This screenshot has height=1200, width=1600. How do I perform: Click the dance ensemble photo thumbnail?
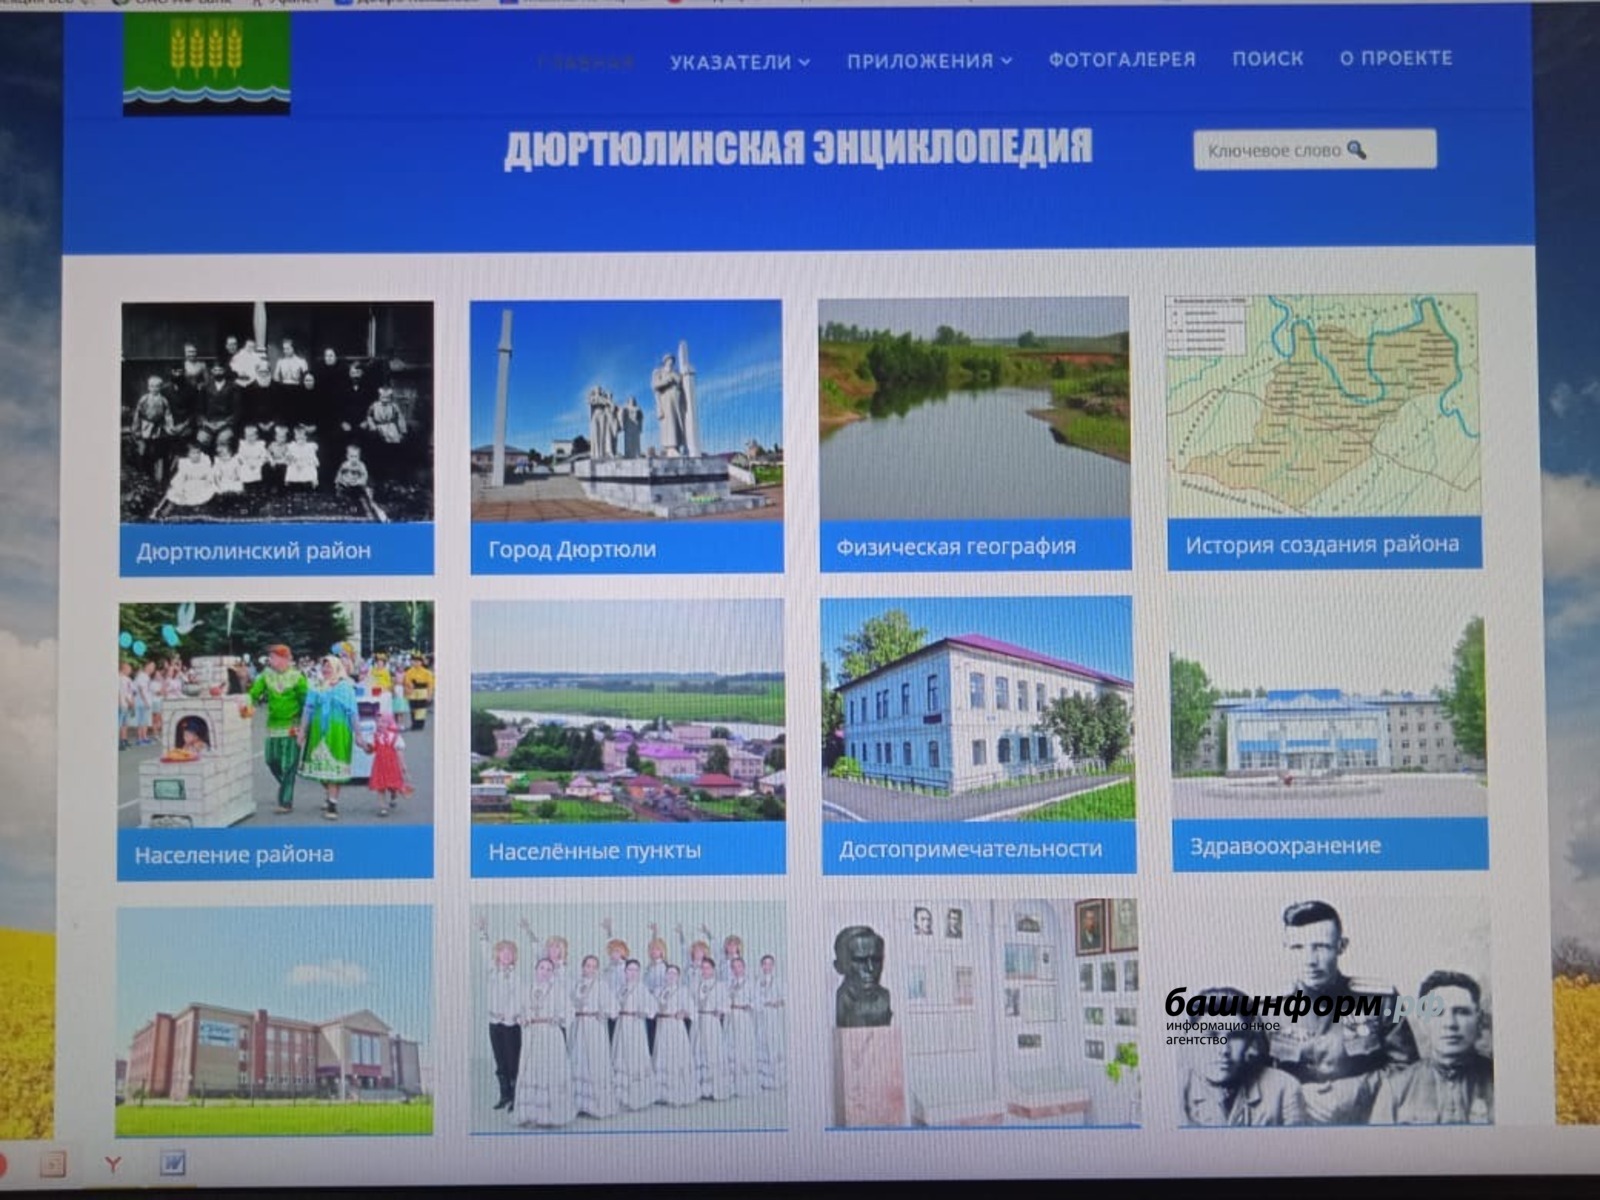(x=629, y=1017)
